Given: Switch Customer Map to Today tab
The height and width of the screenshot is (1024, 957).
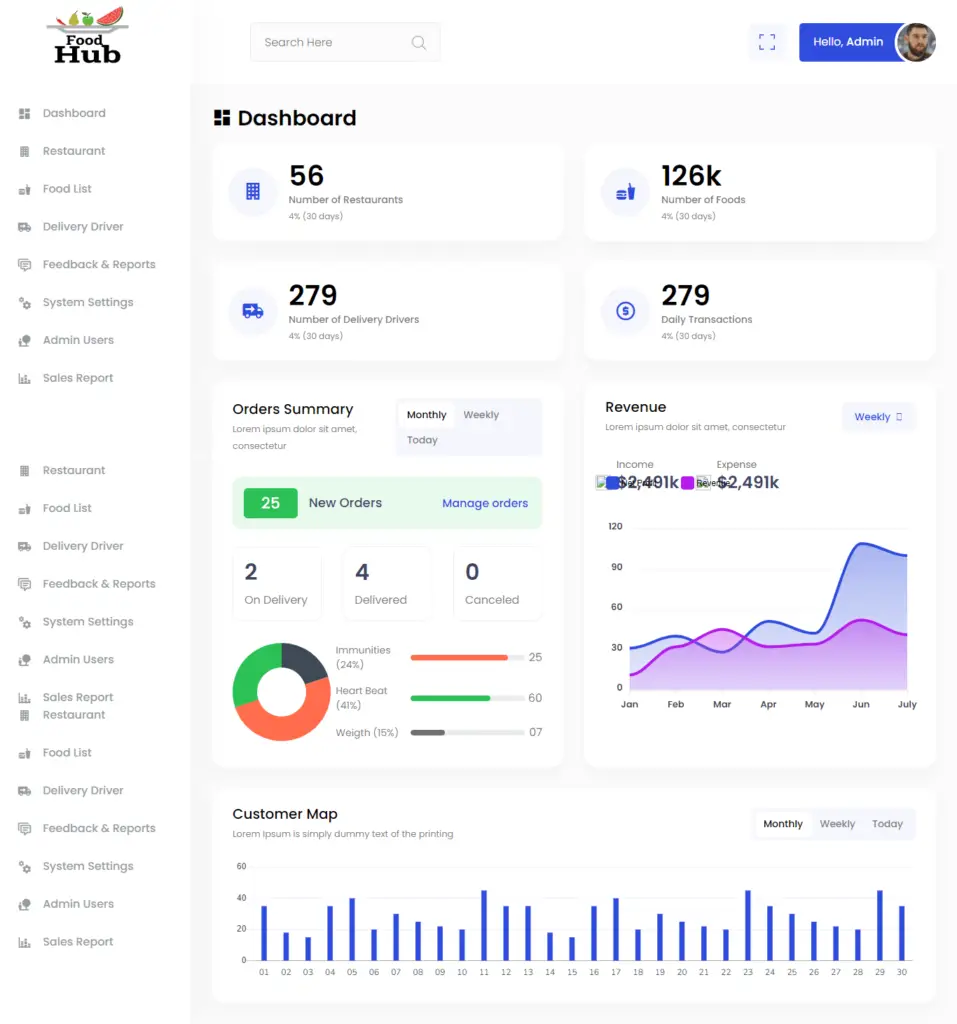Looking at the screenshot, I should pos(887,824).
